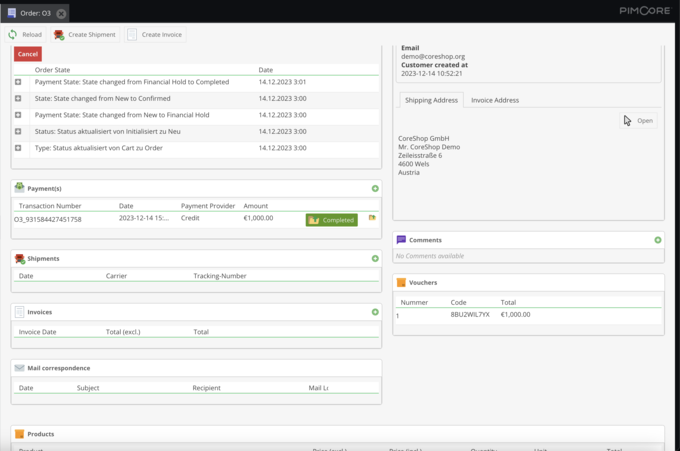The height and width of the screenshot is (451, 680).
Task: Add a new invoice with plus icon
Action: coord(375,312)
